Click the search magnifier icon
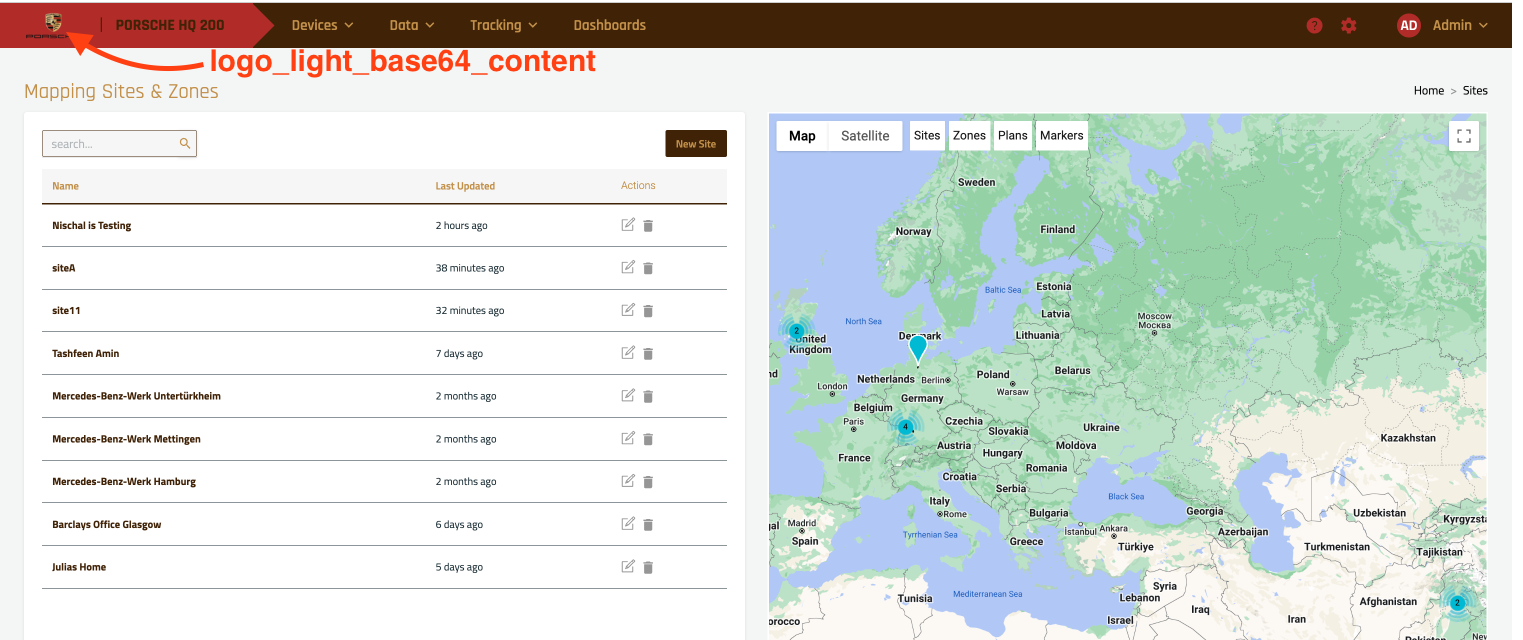Screen dimensions: 1523x640 [185, 144]
